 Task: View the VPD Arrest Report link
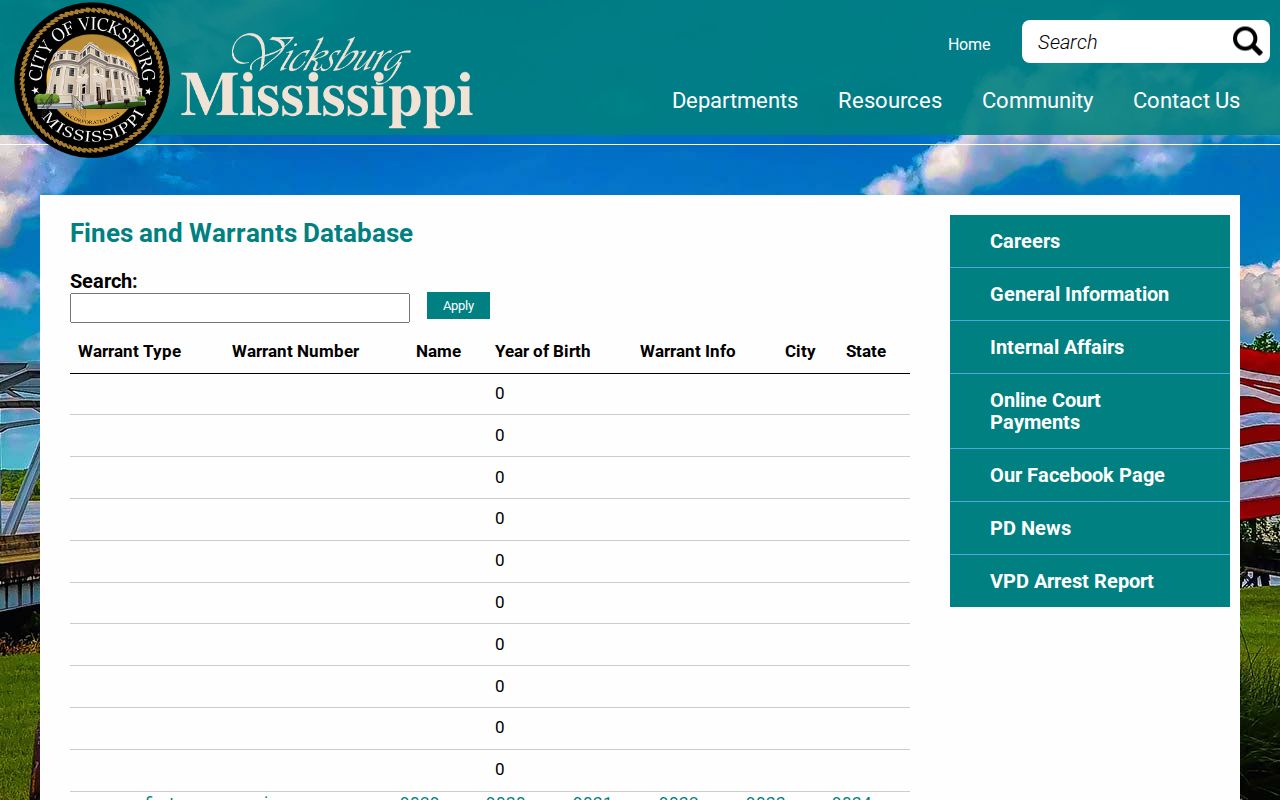point(1090,581)
